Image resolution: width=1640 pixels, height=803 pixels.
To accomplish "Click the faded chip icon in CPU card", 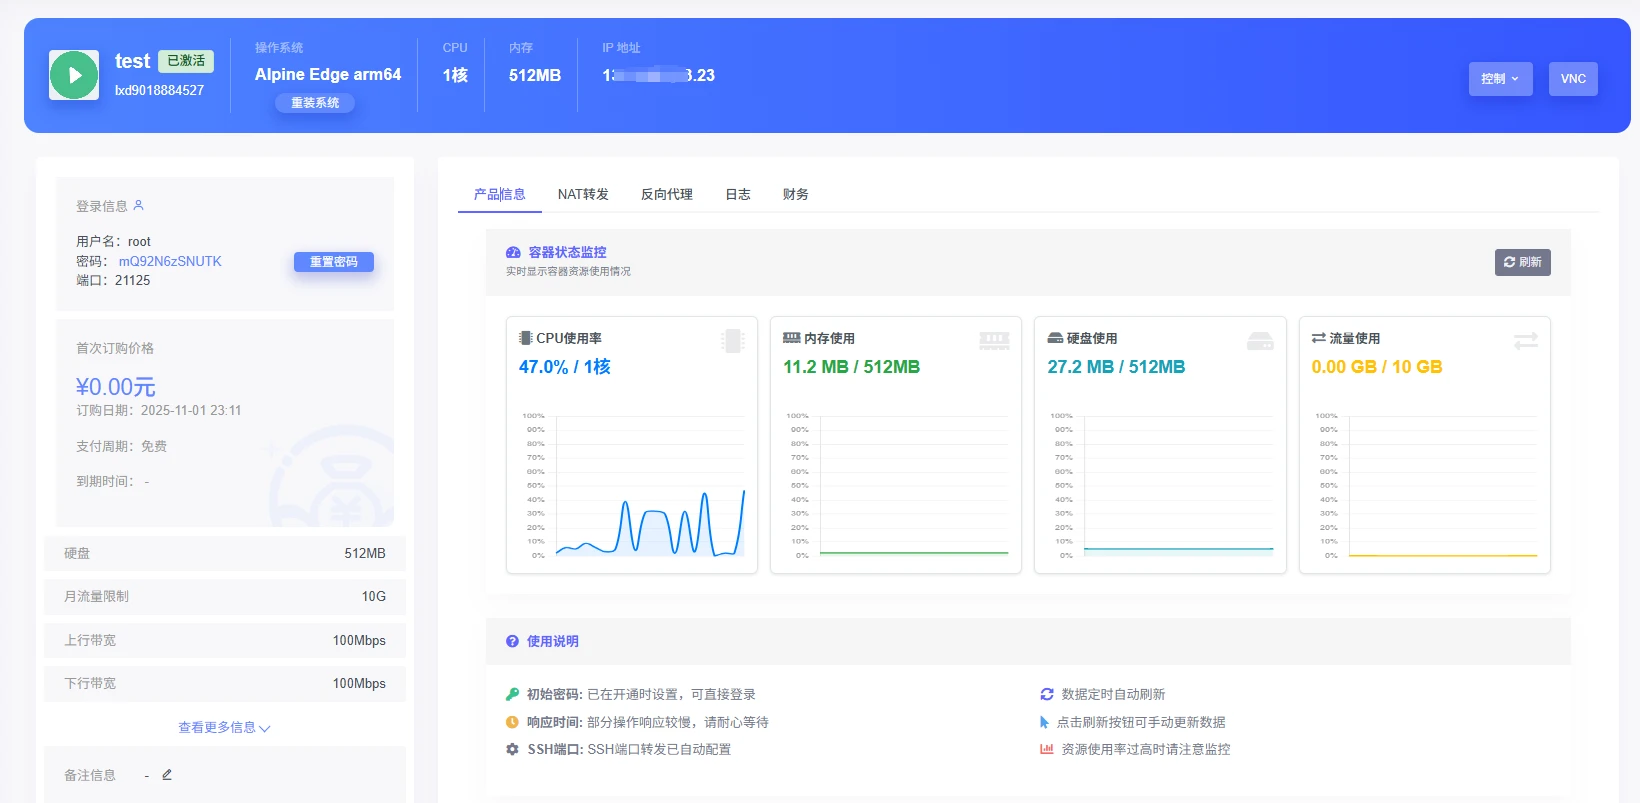I will click(733, 341).
